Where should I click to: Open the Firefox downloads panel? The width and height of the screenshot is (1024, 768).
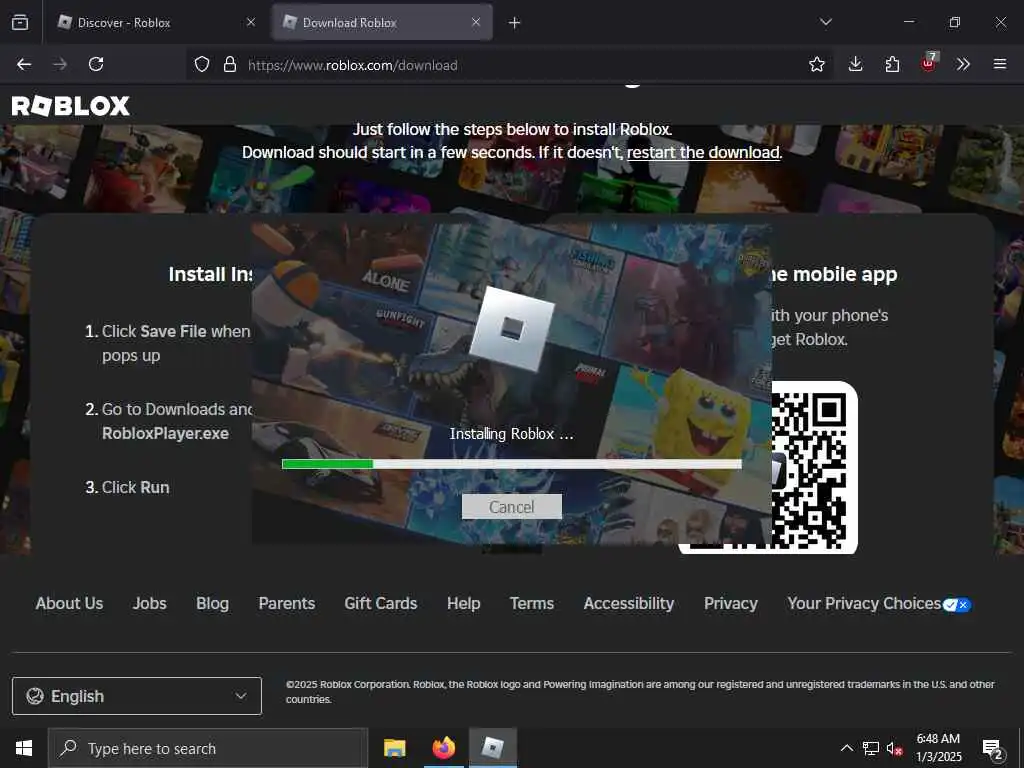coord(856,64)
